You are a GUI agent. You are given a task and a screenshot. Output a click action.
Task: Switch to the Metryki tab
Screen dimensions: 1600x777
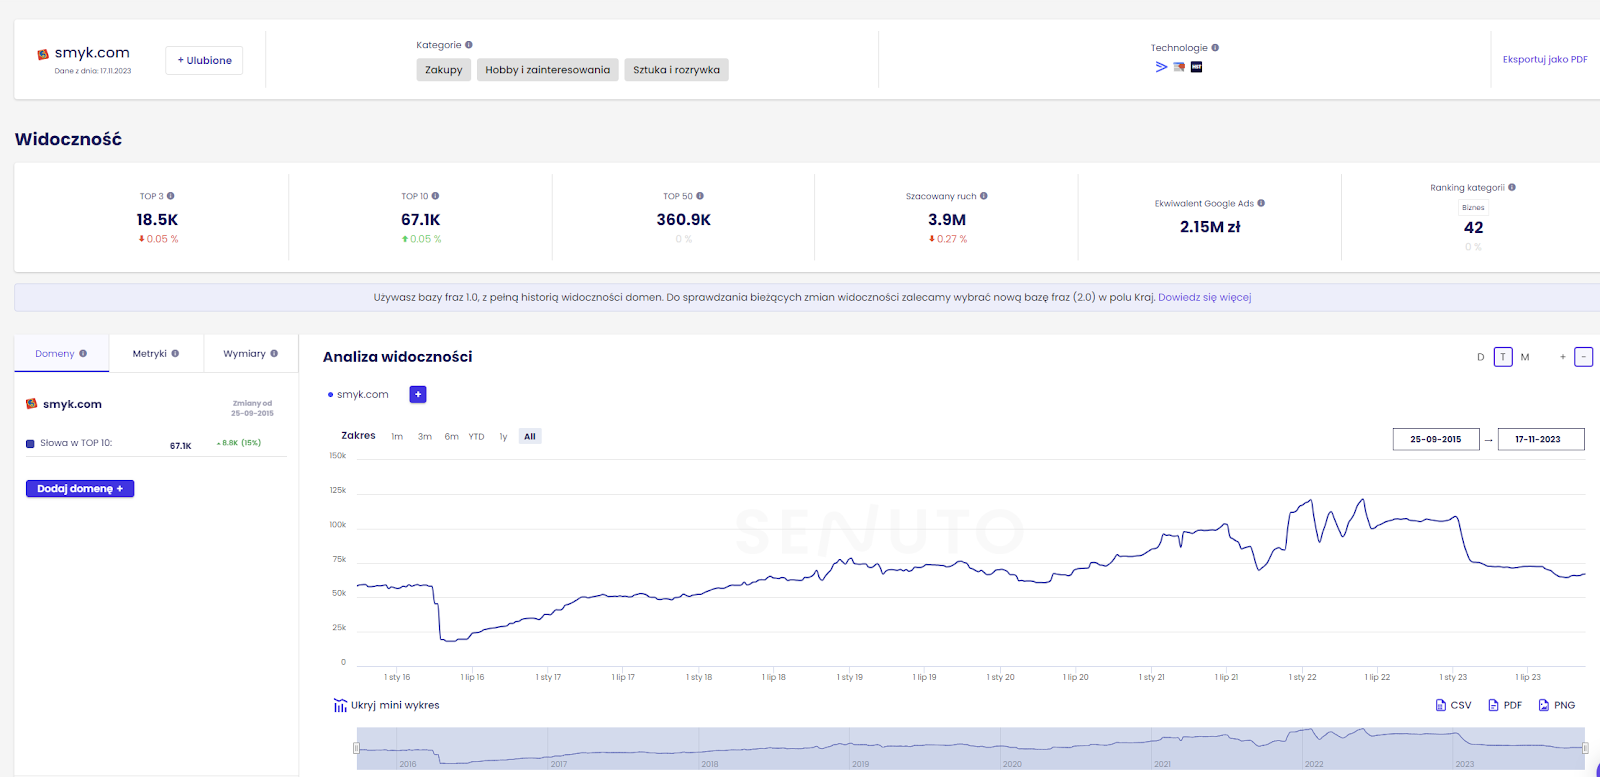(157, 354)
